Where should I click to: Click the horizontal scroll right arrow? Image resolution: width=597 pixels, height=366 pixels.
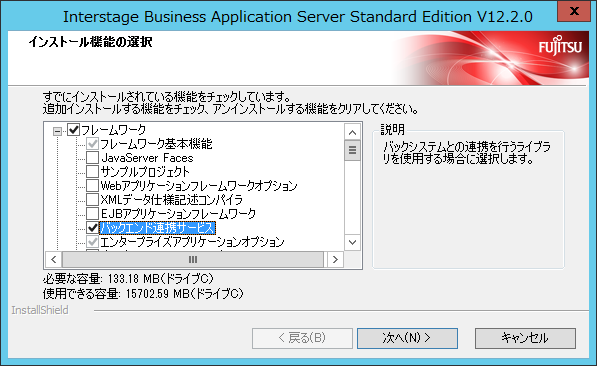[335, 259]
